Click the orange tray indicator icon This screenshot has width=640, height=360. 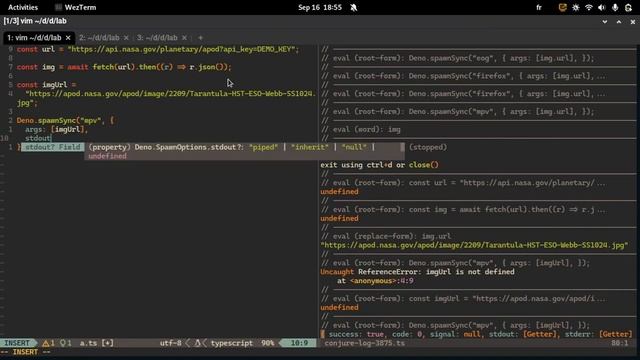[562, 7]
